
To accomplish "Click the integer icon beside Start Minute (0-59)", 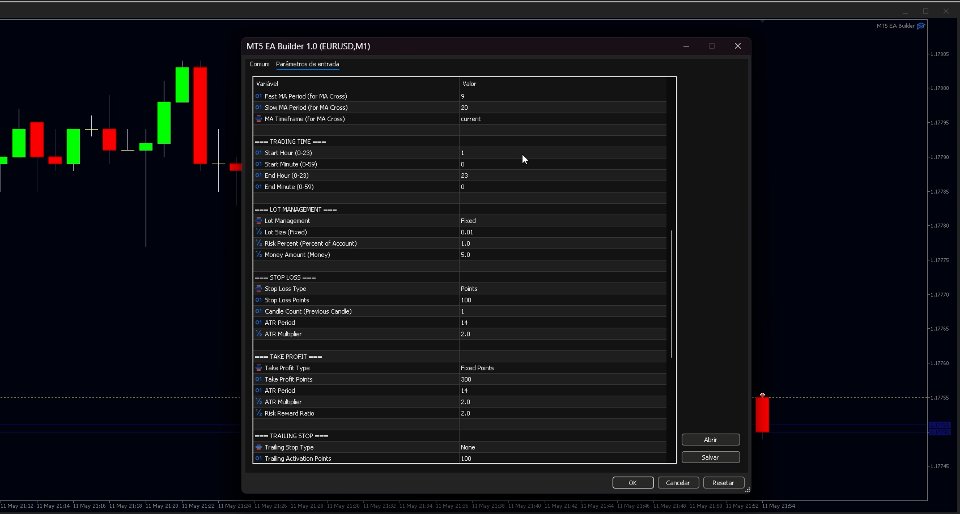I will click(258, 165).
